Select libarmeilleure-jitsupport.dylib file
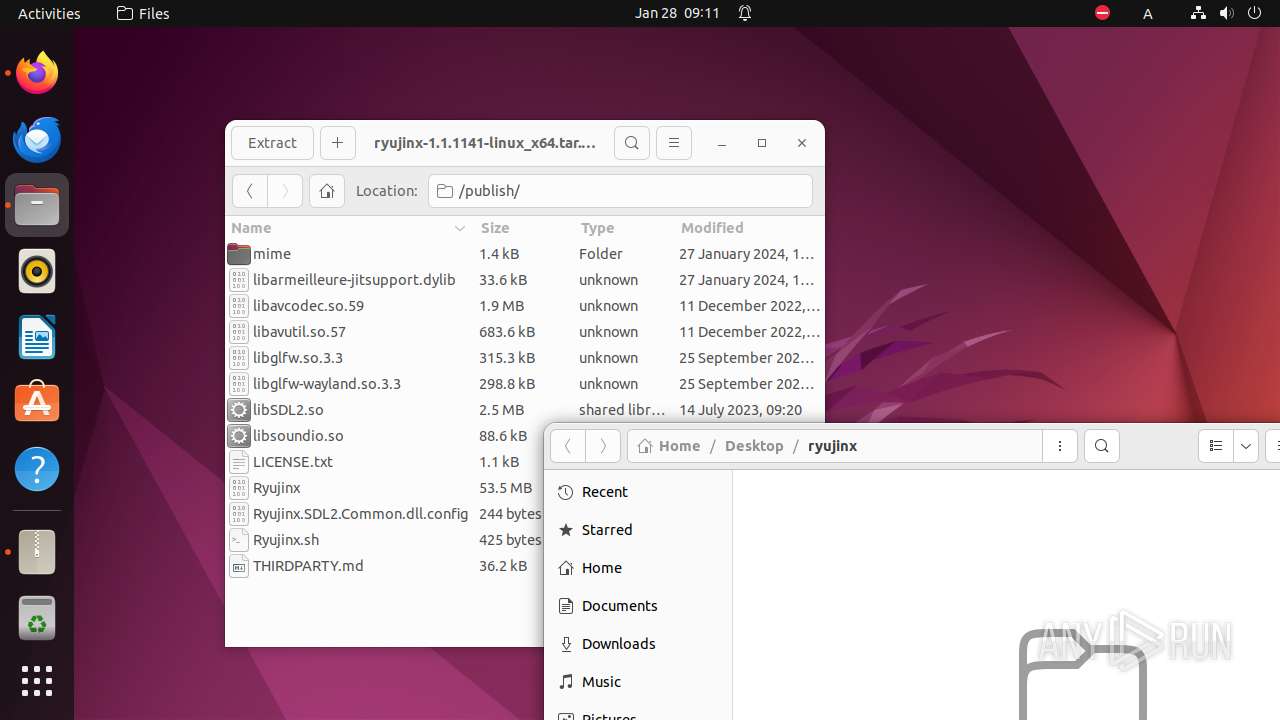The image size is (1280, 720). pos(524,280)
